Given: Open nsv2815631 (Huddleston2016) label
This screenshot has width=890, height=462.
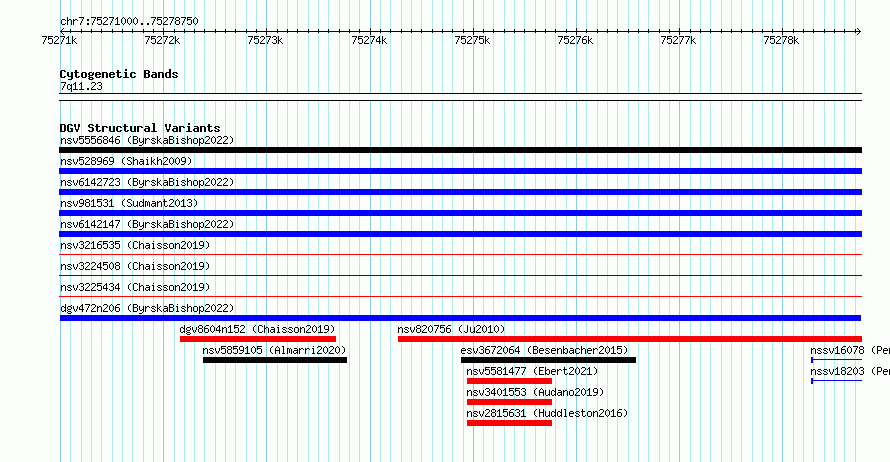Looking at the screenshot, I should pos(547,413).
